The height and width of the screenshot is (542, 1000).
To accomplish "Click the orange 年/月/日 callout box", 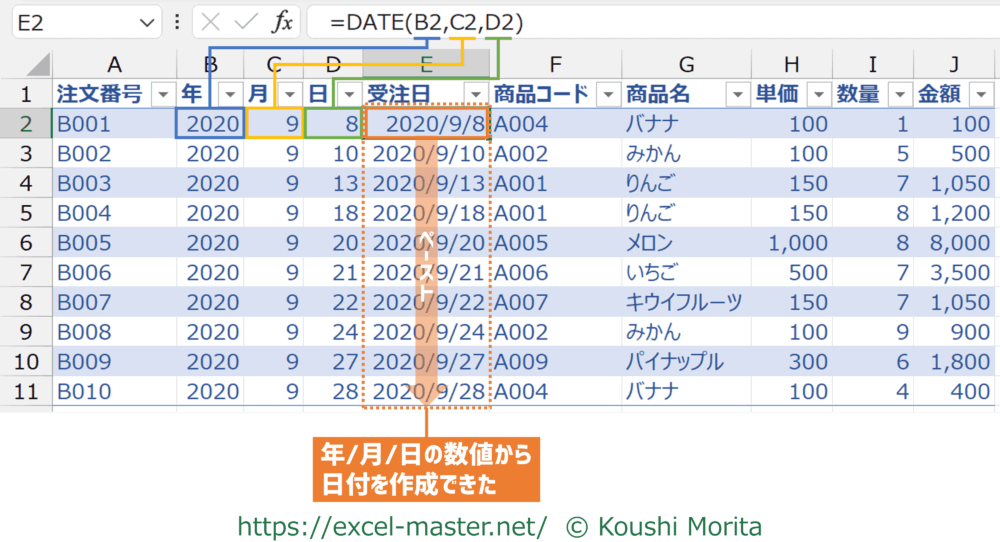I will [426, 469].
